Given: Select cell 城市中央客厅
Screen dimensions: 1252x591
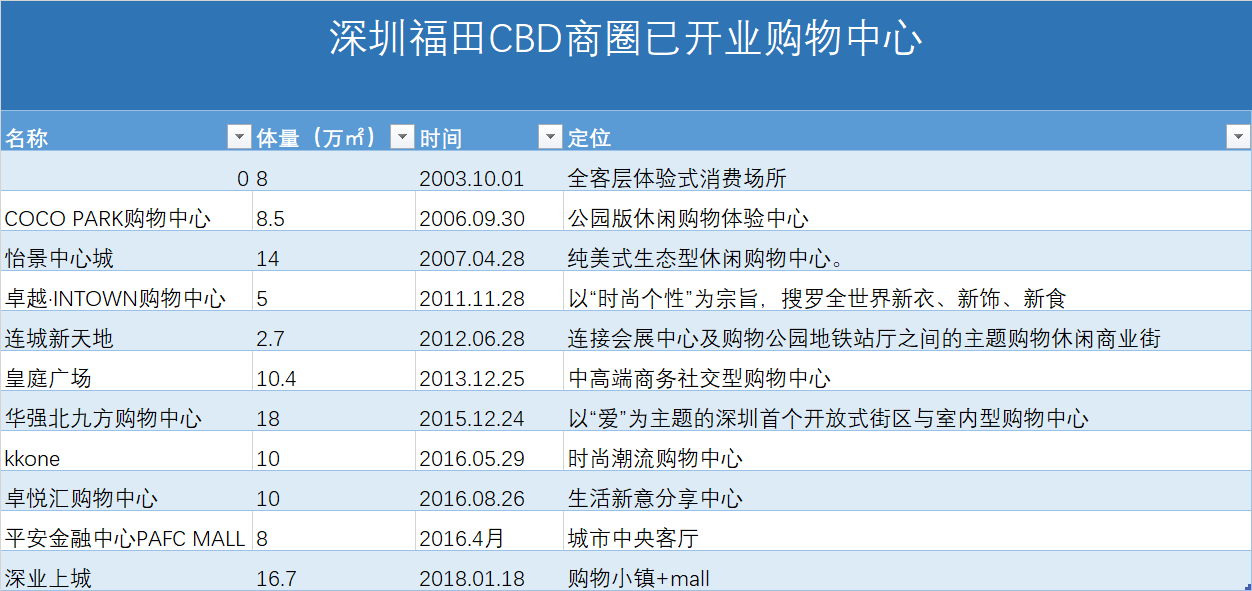Looking at the screenshot, I should point(907,531).
